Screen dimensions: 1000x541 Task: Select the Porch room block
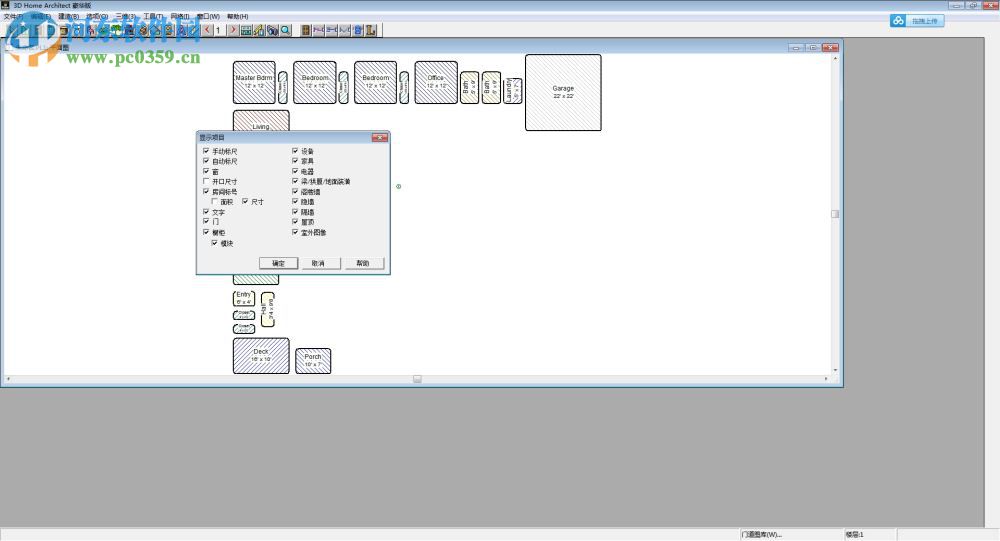coord(313,360)
